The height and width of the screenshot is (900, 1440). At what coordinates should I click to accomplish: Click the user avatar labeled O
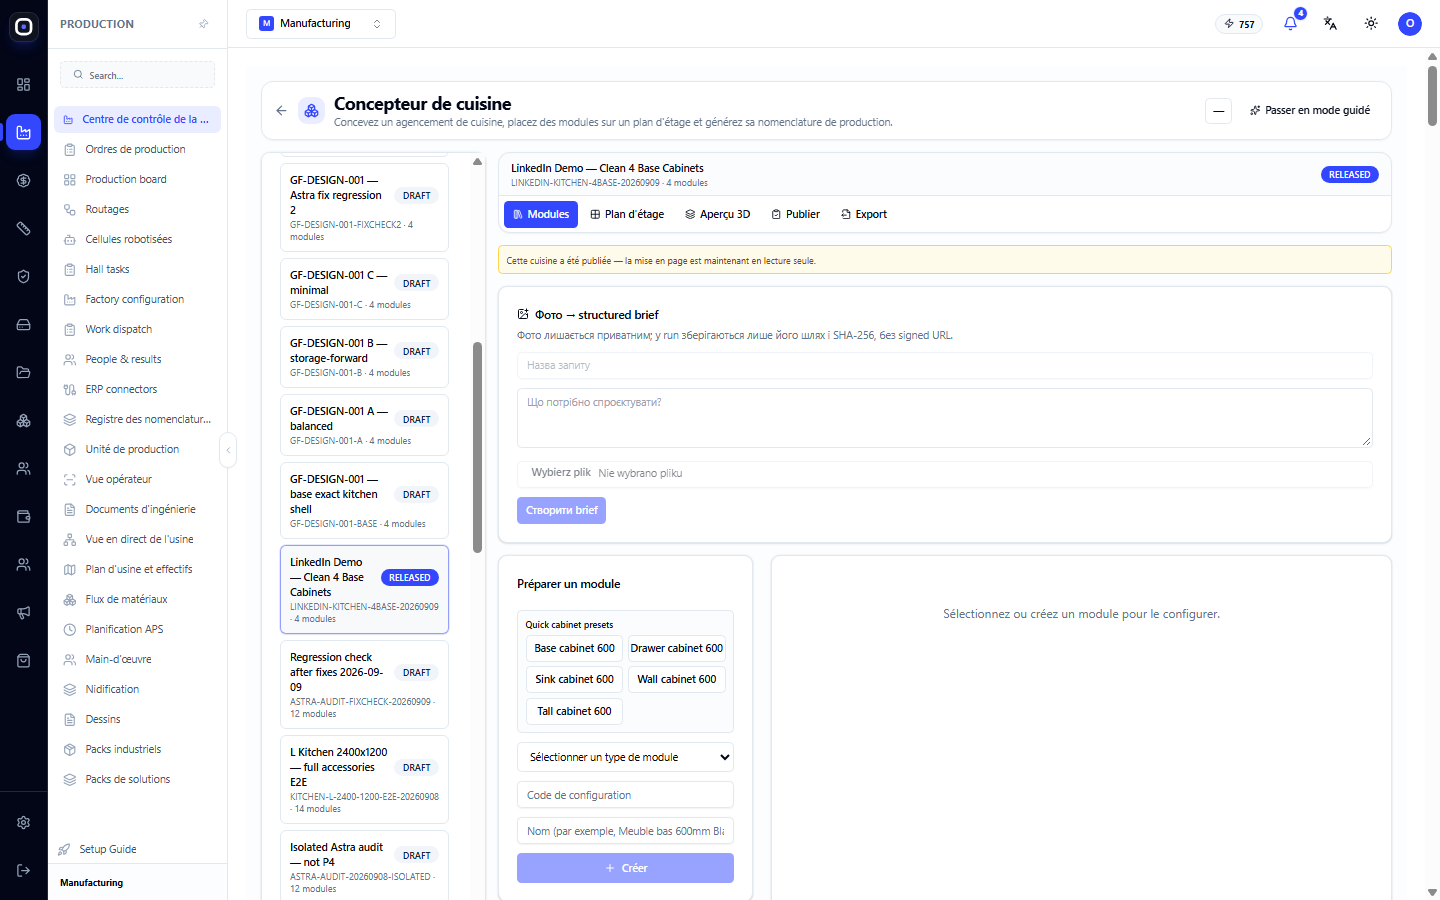point(1410,23)
